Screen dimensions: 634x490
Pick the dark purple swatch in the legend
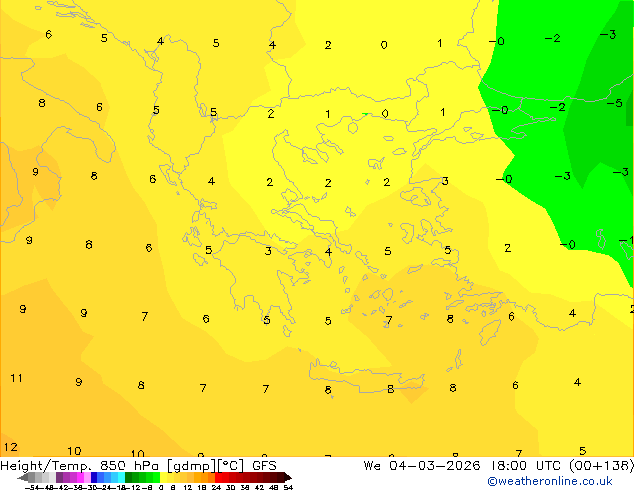(x=59, y=477)
